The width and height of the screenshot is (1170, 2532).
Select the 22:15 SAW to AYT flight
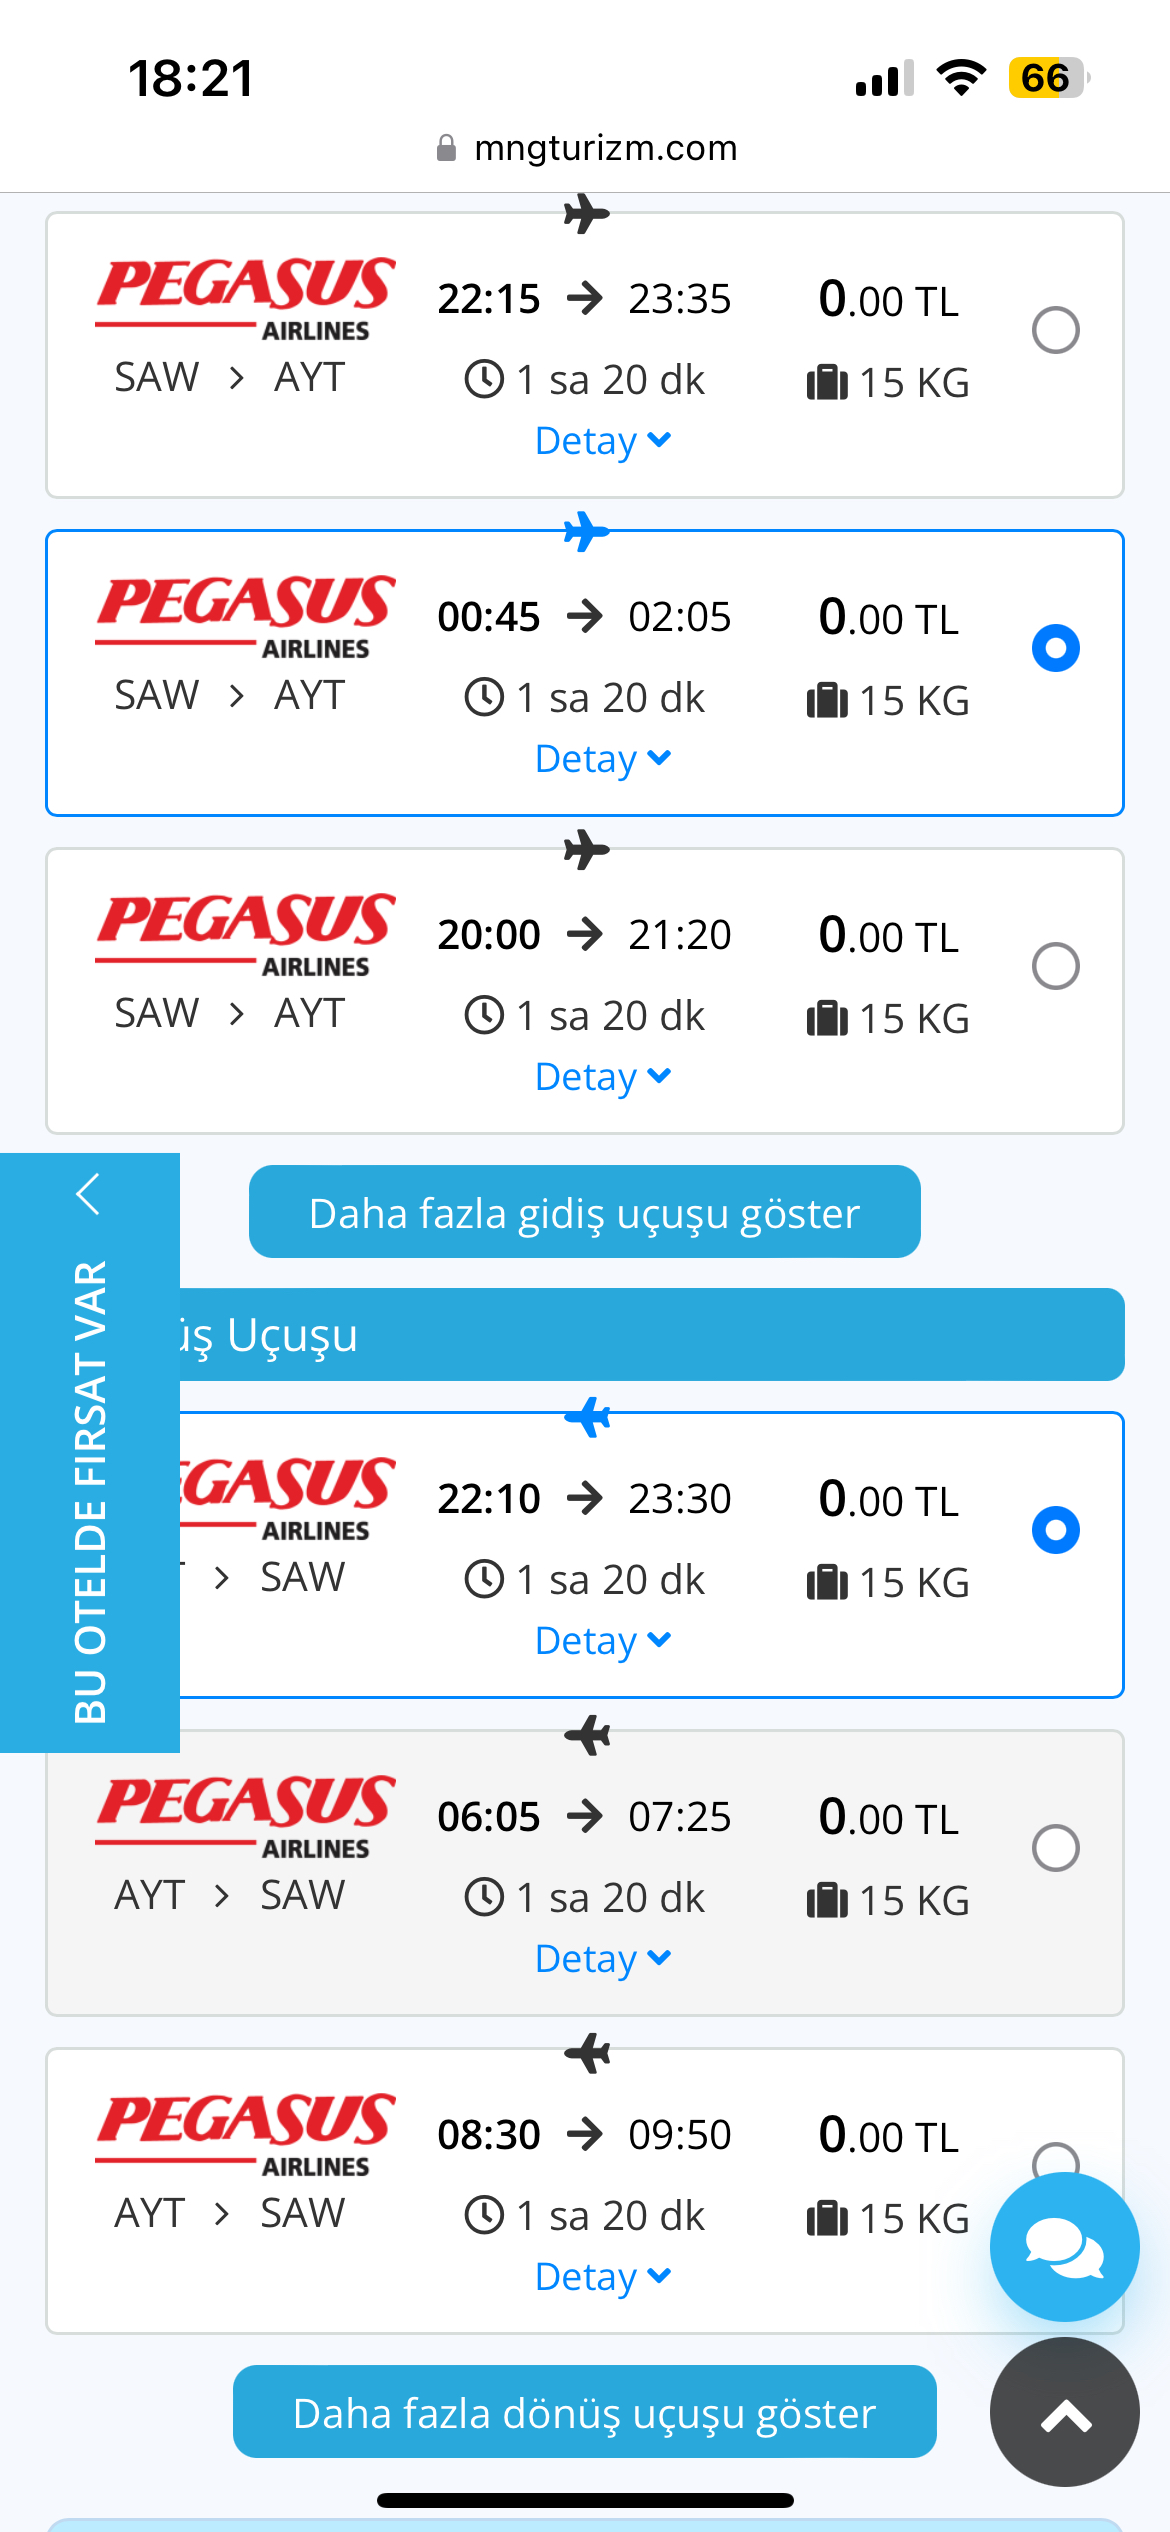1055,330
